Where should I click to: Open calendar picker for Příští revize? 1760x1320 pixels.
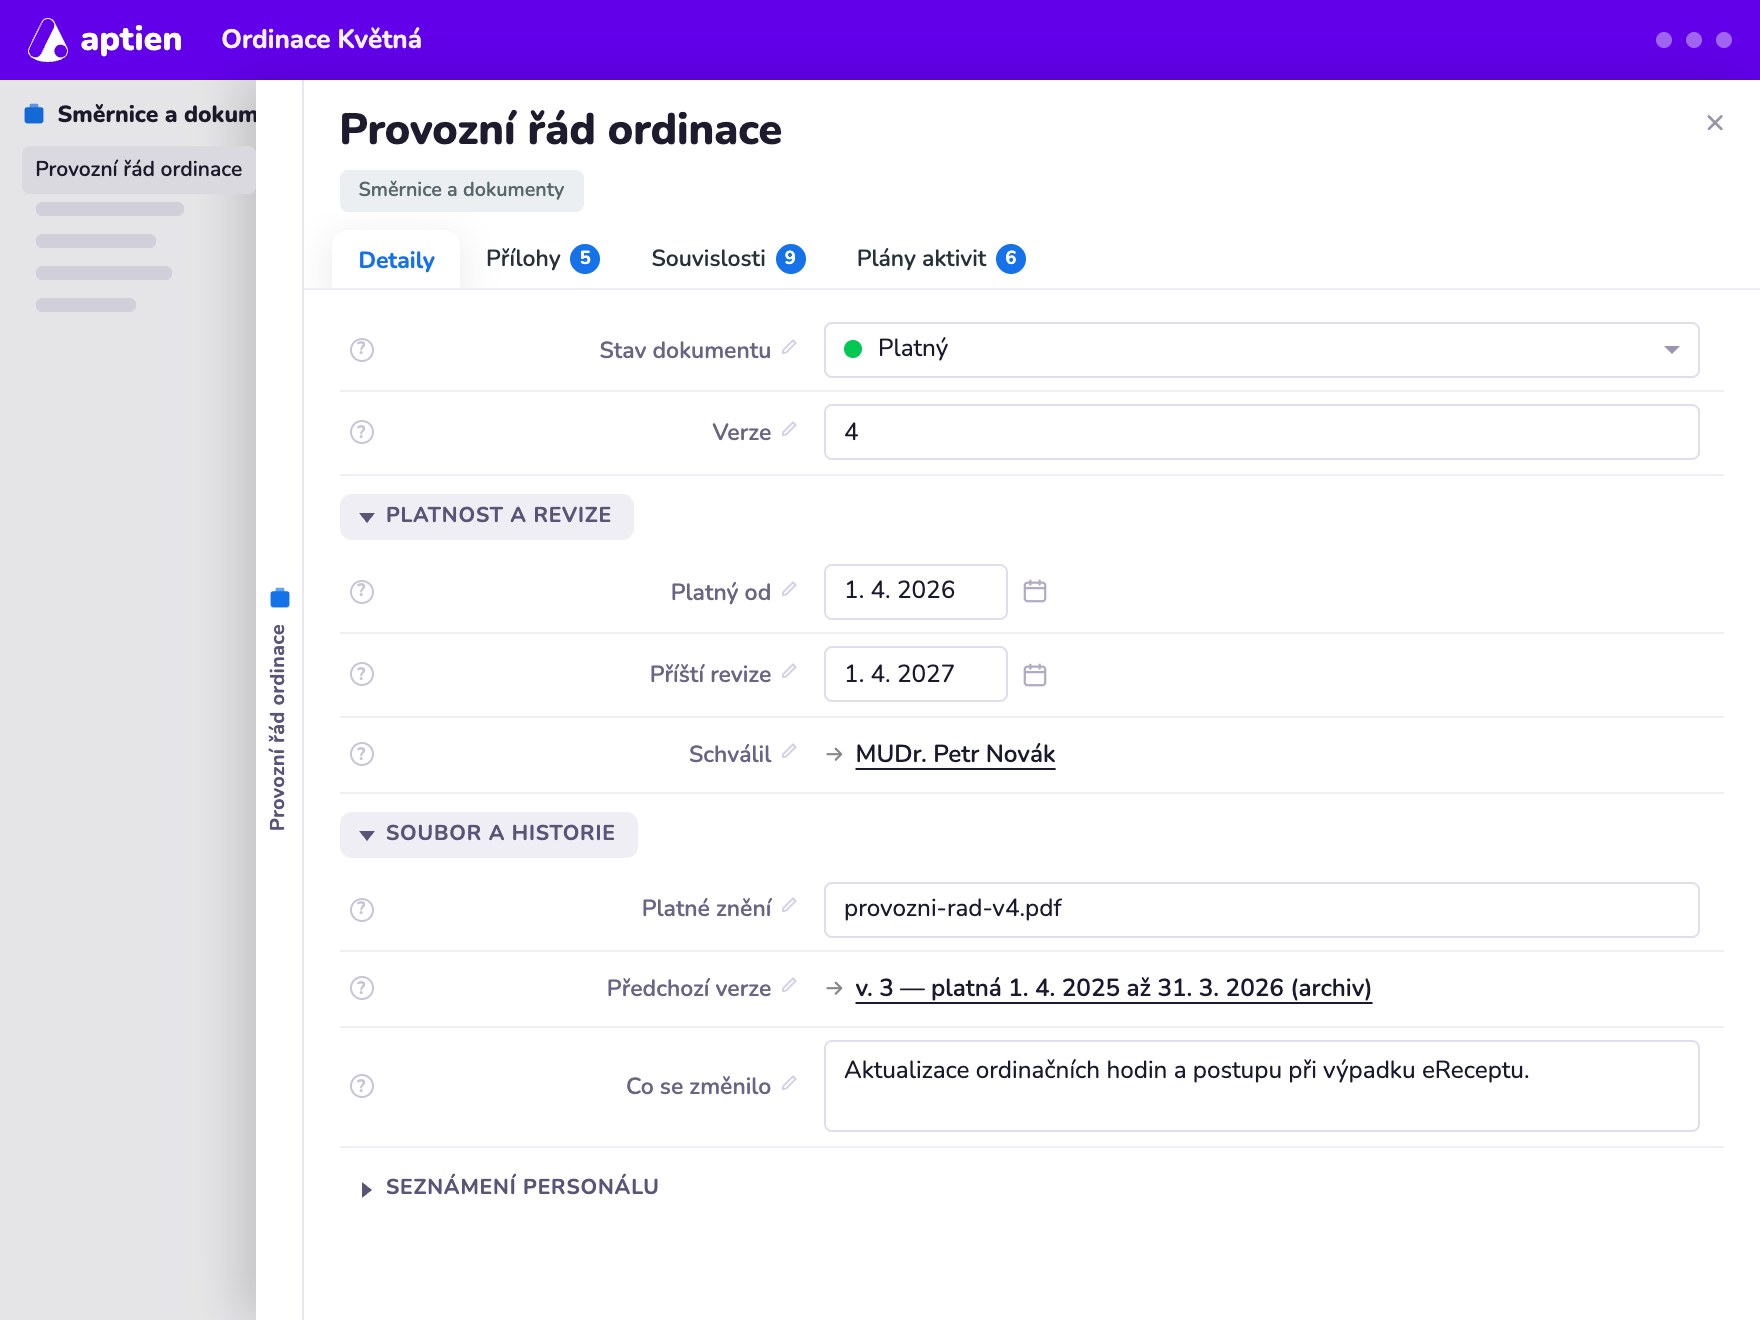tap(1035, 675)
